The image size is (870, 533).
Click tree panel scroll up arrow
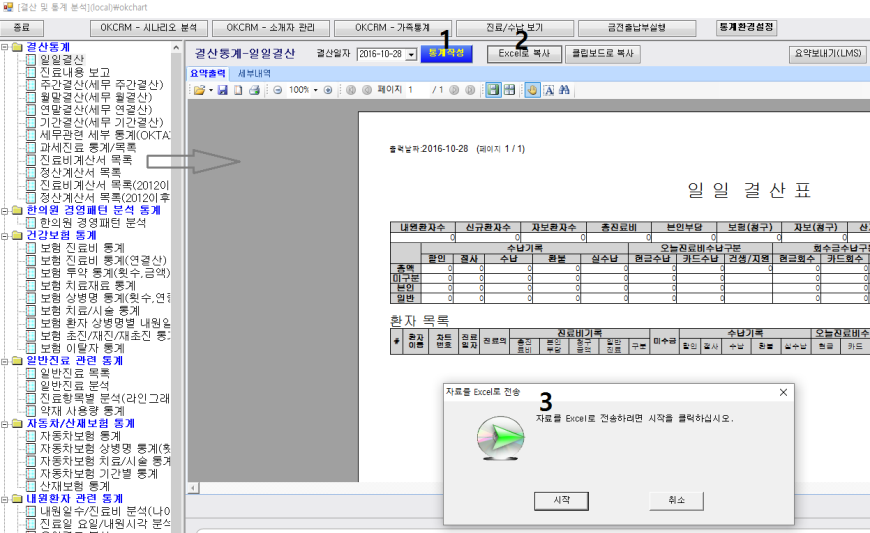pos(176,48)
